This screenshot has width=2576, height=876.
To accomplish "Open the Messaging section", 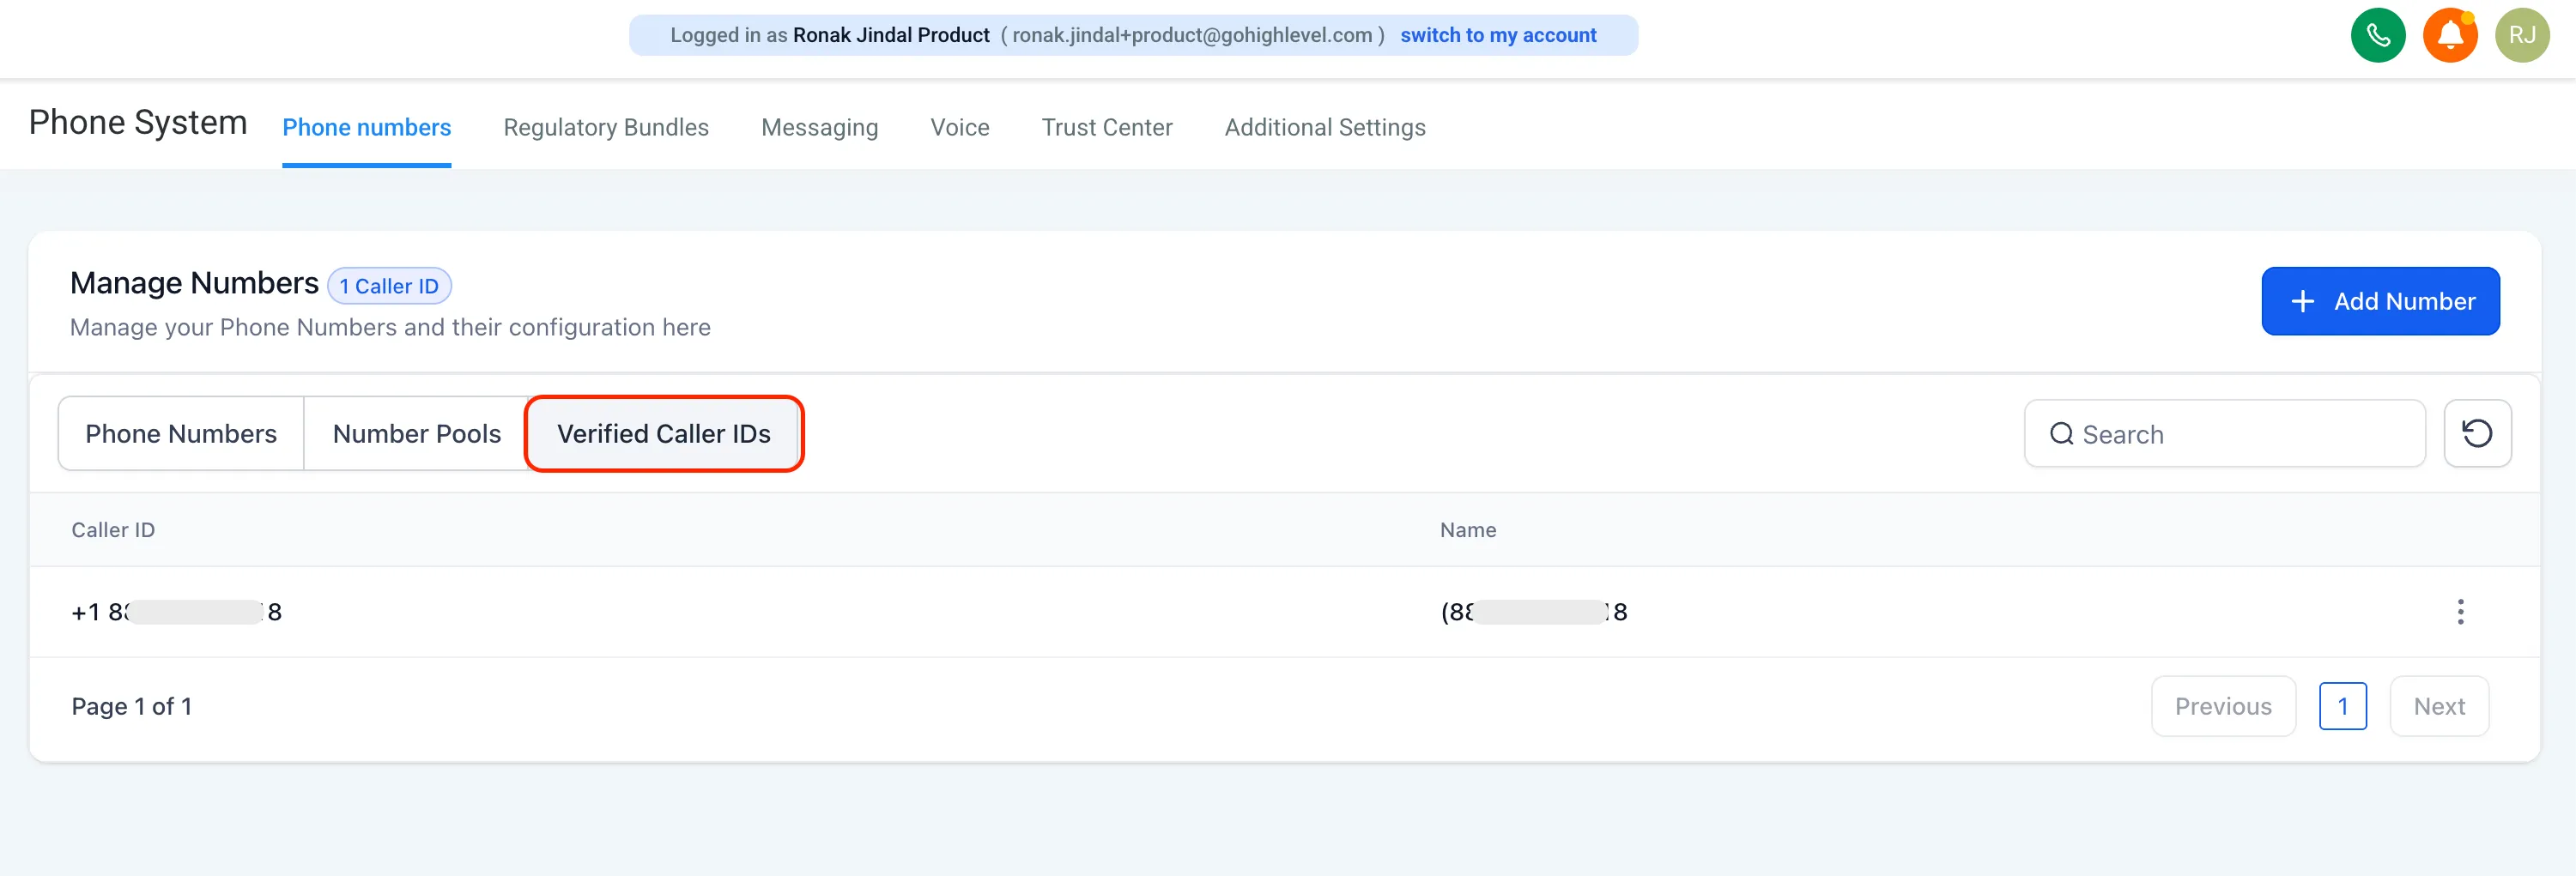I will (x=819, y=127).
